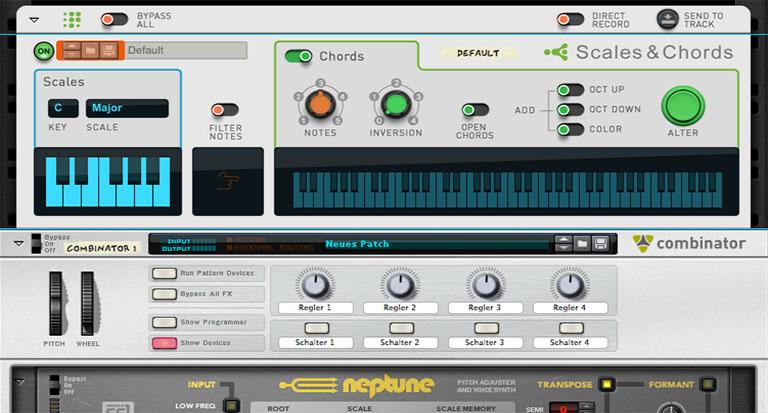Open the Combinator browse patch folder icon

click(x=582, y=243)
